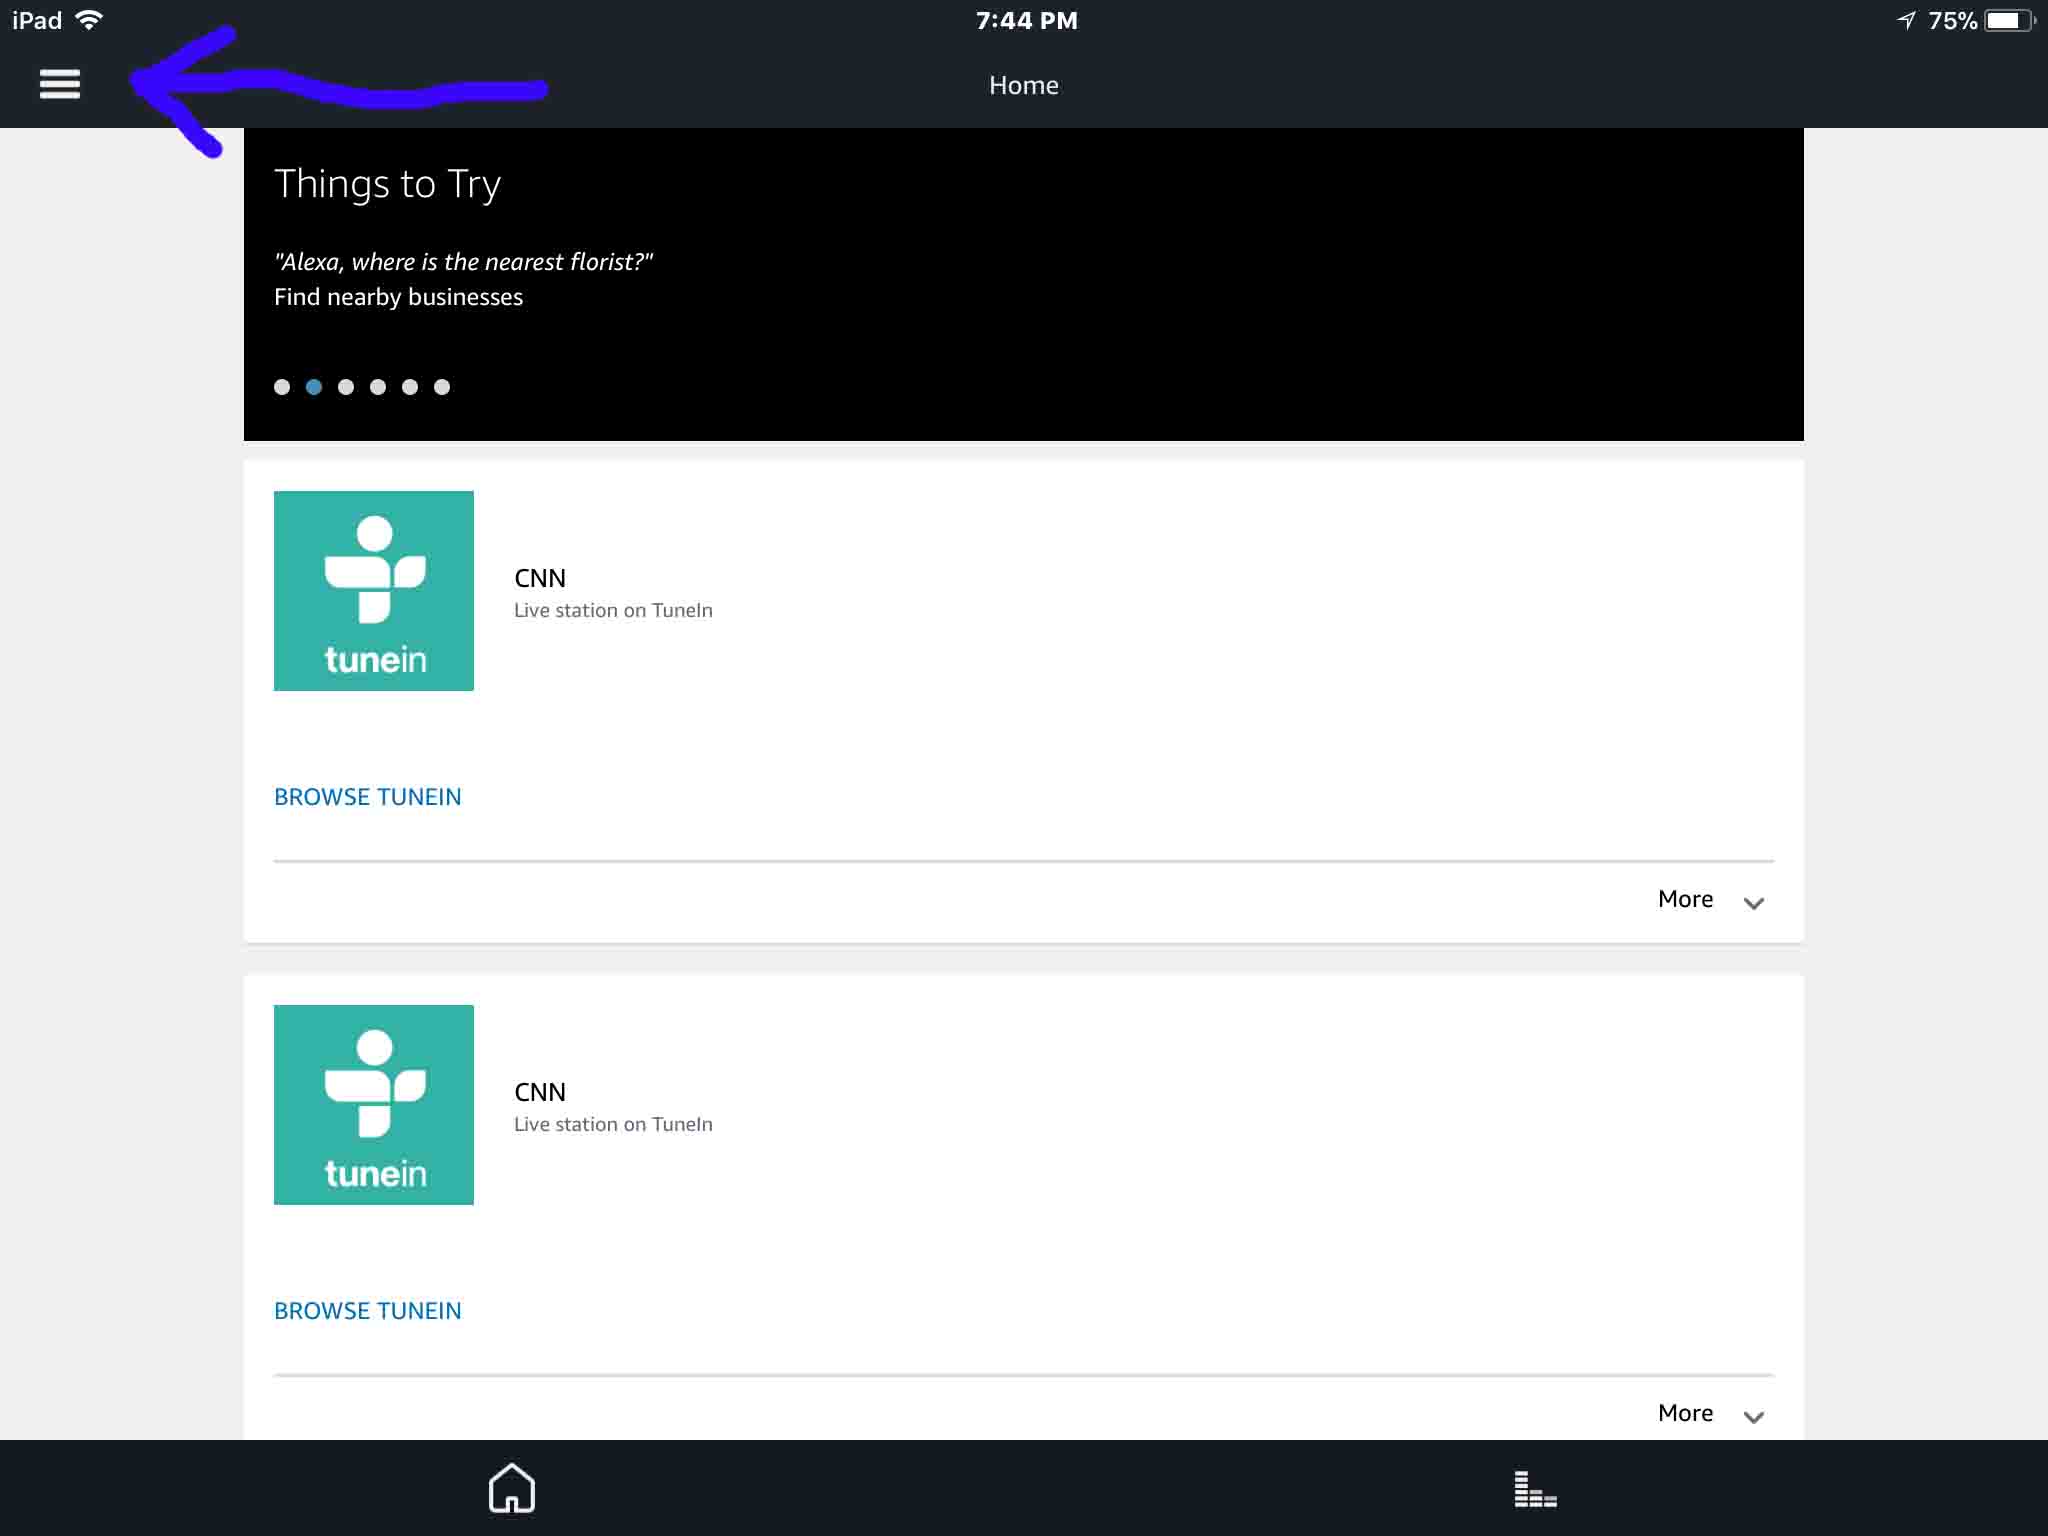
Task: Open Now Playing via the equalizer icon
Action: (x=1534, y=1487)
